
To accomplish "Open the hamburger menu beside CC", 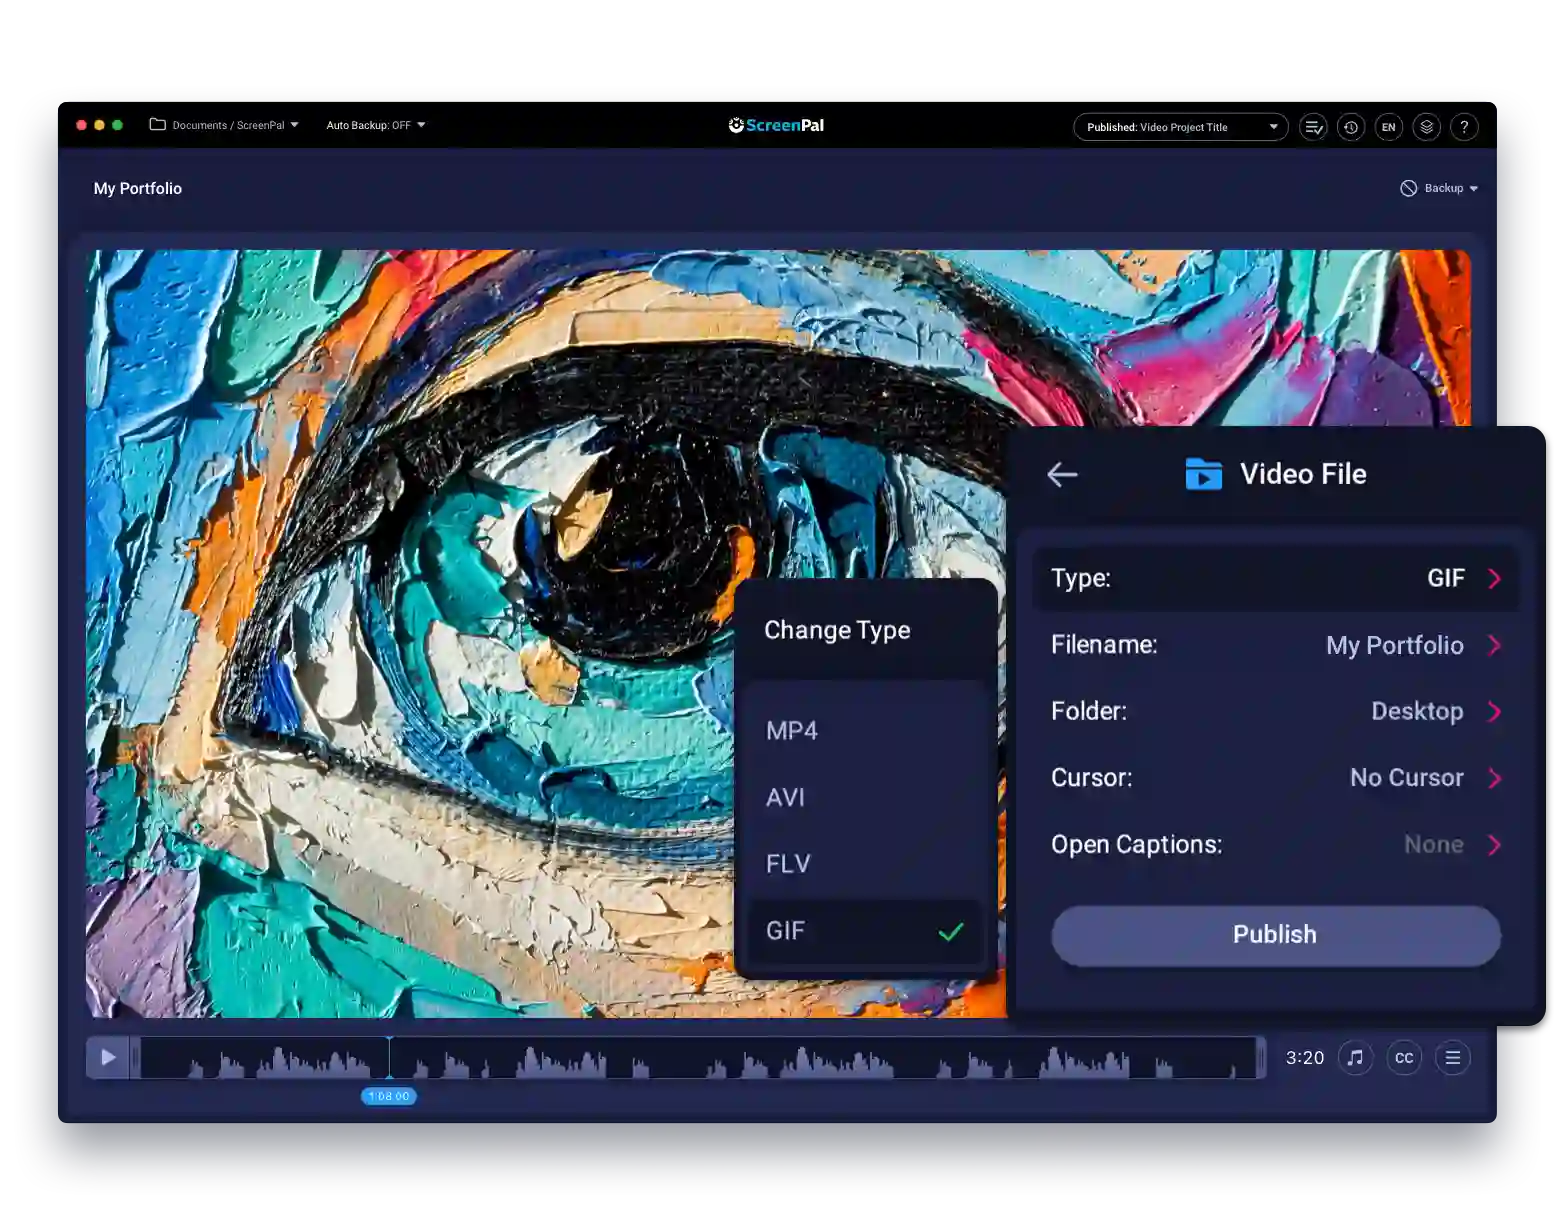I will click(x=1452, y=1057).
